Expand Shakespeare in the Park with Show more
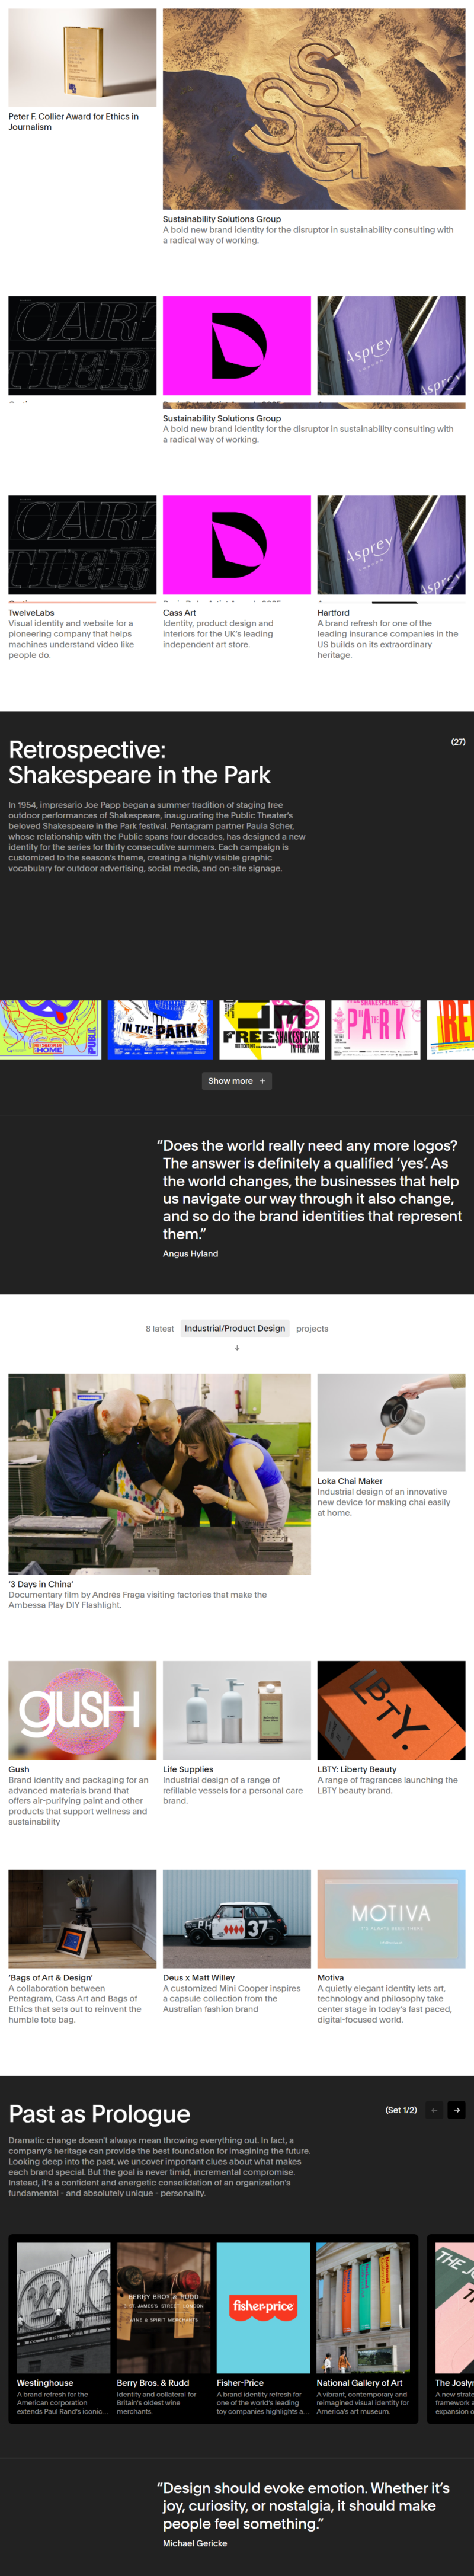This screenshot has width=474, height=2576. (237, 1081)
